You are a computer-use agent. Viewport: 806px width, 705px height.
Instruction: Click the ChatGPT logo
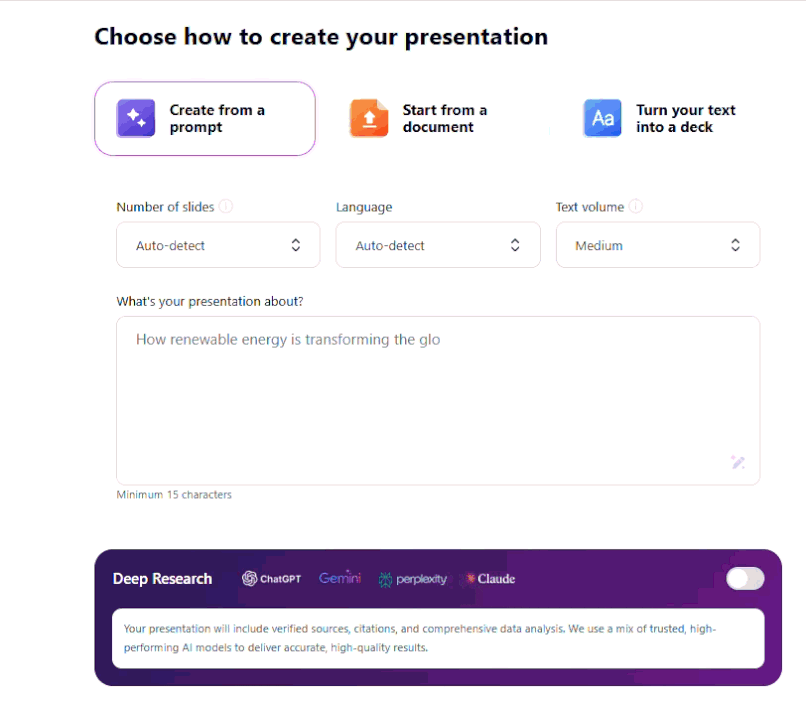tap(271, 579)
